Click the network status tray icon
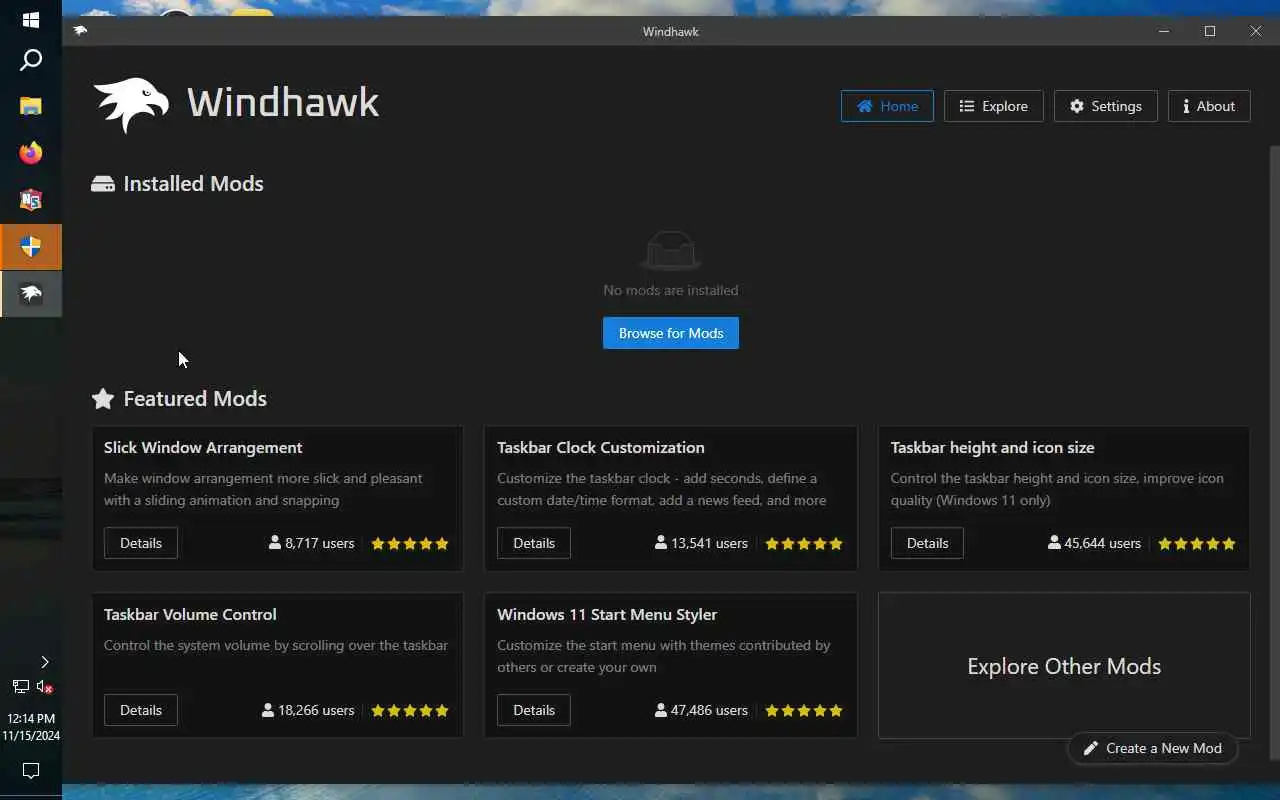Image resolution: width=1280 pixels, height=800 pixels. (x=20, y=687)
